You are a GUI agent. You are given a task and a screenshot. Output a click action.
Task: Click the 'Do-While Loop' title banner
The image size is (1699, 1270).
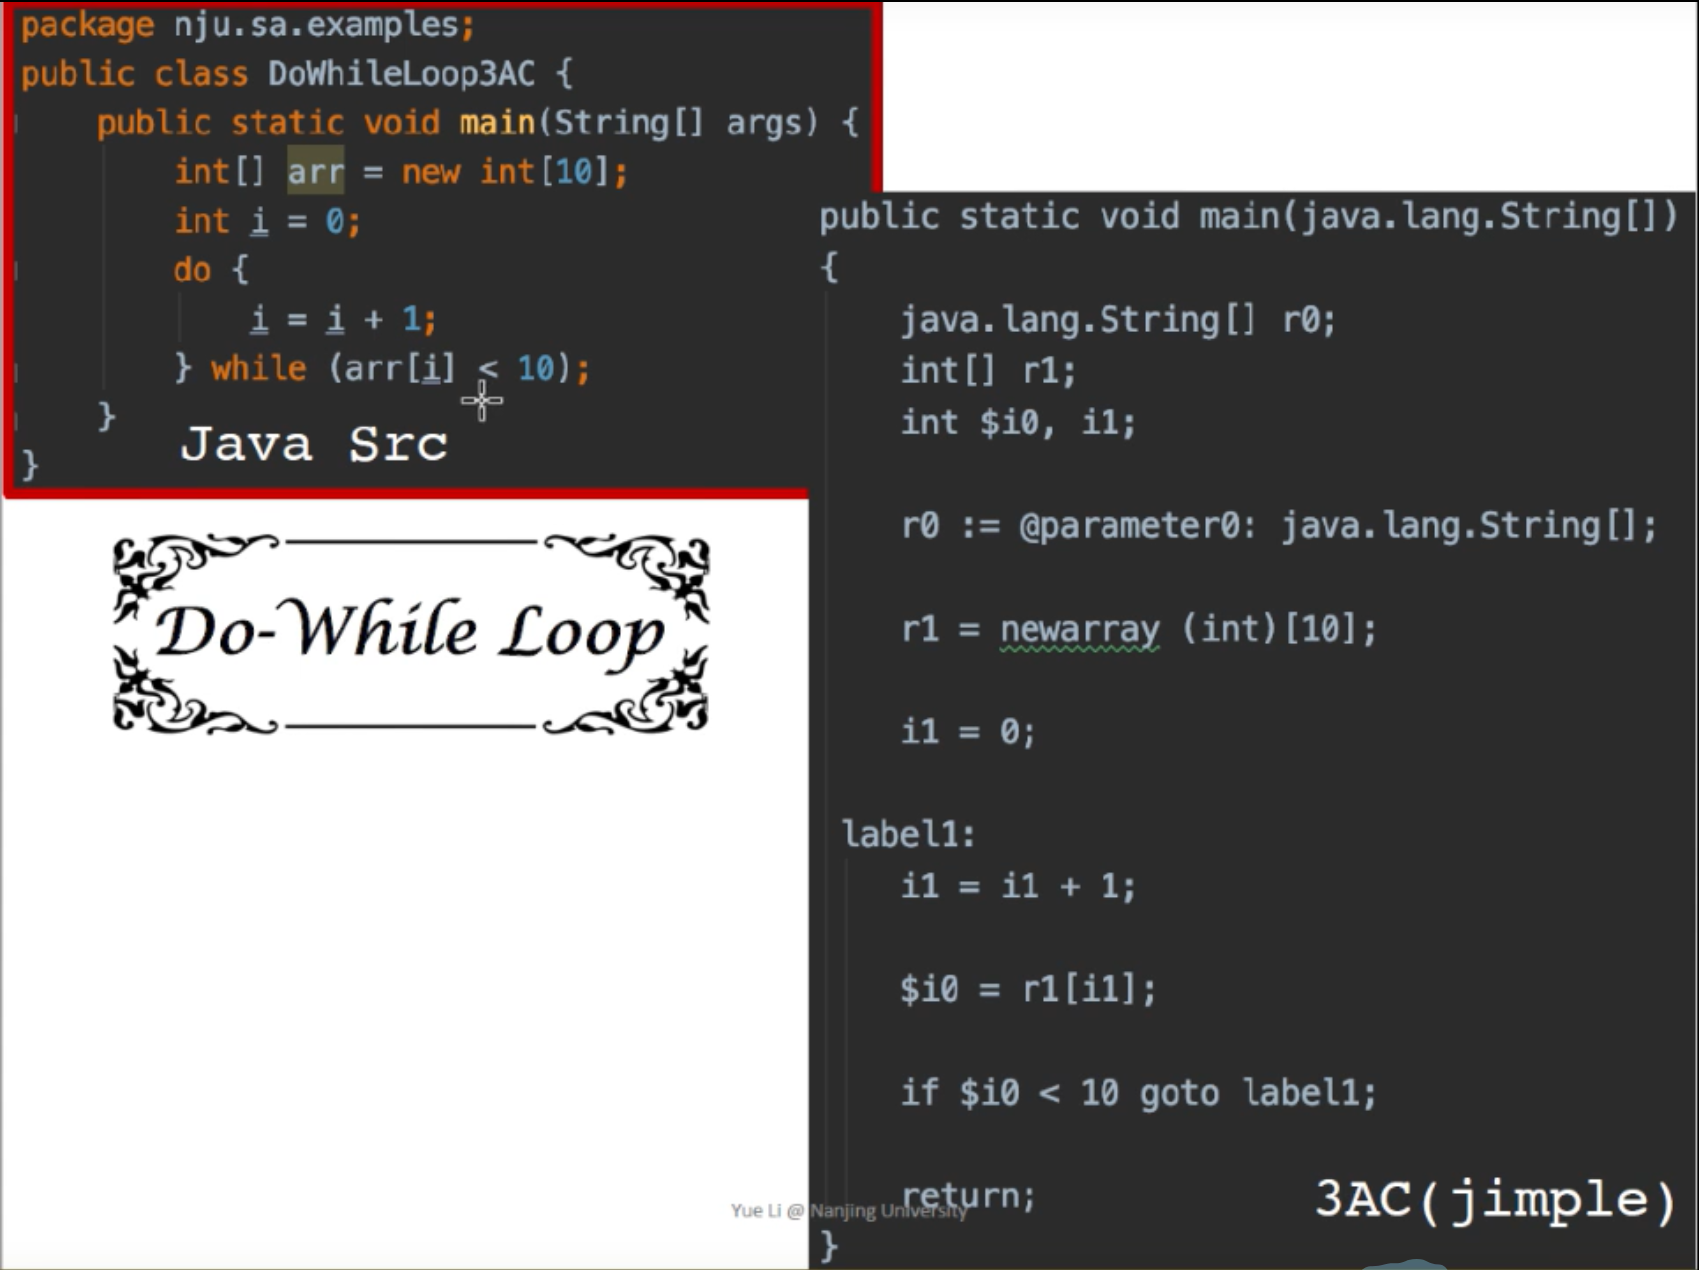[x=411, y=633]
